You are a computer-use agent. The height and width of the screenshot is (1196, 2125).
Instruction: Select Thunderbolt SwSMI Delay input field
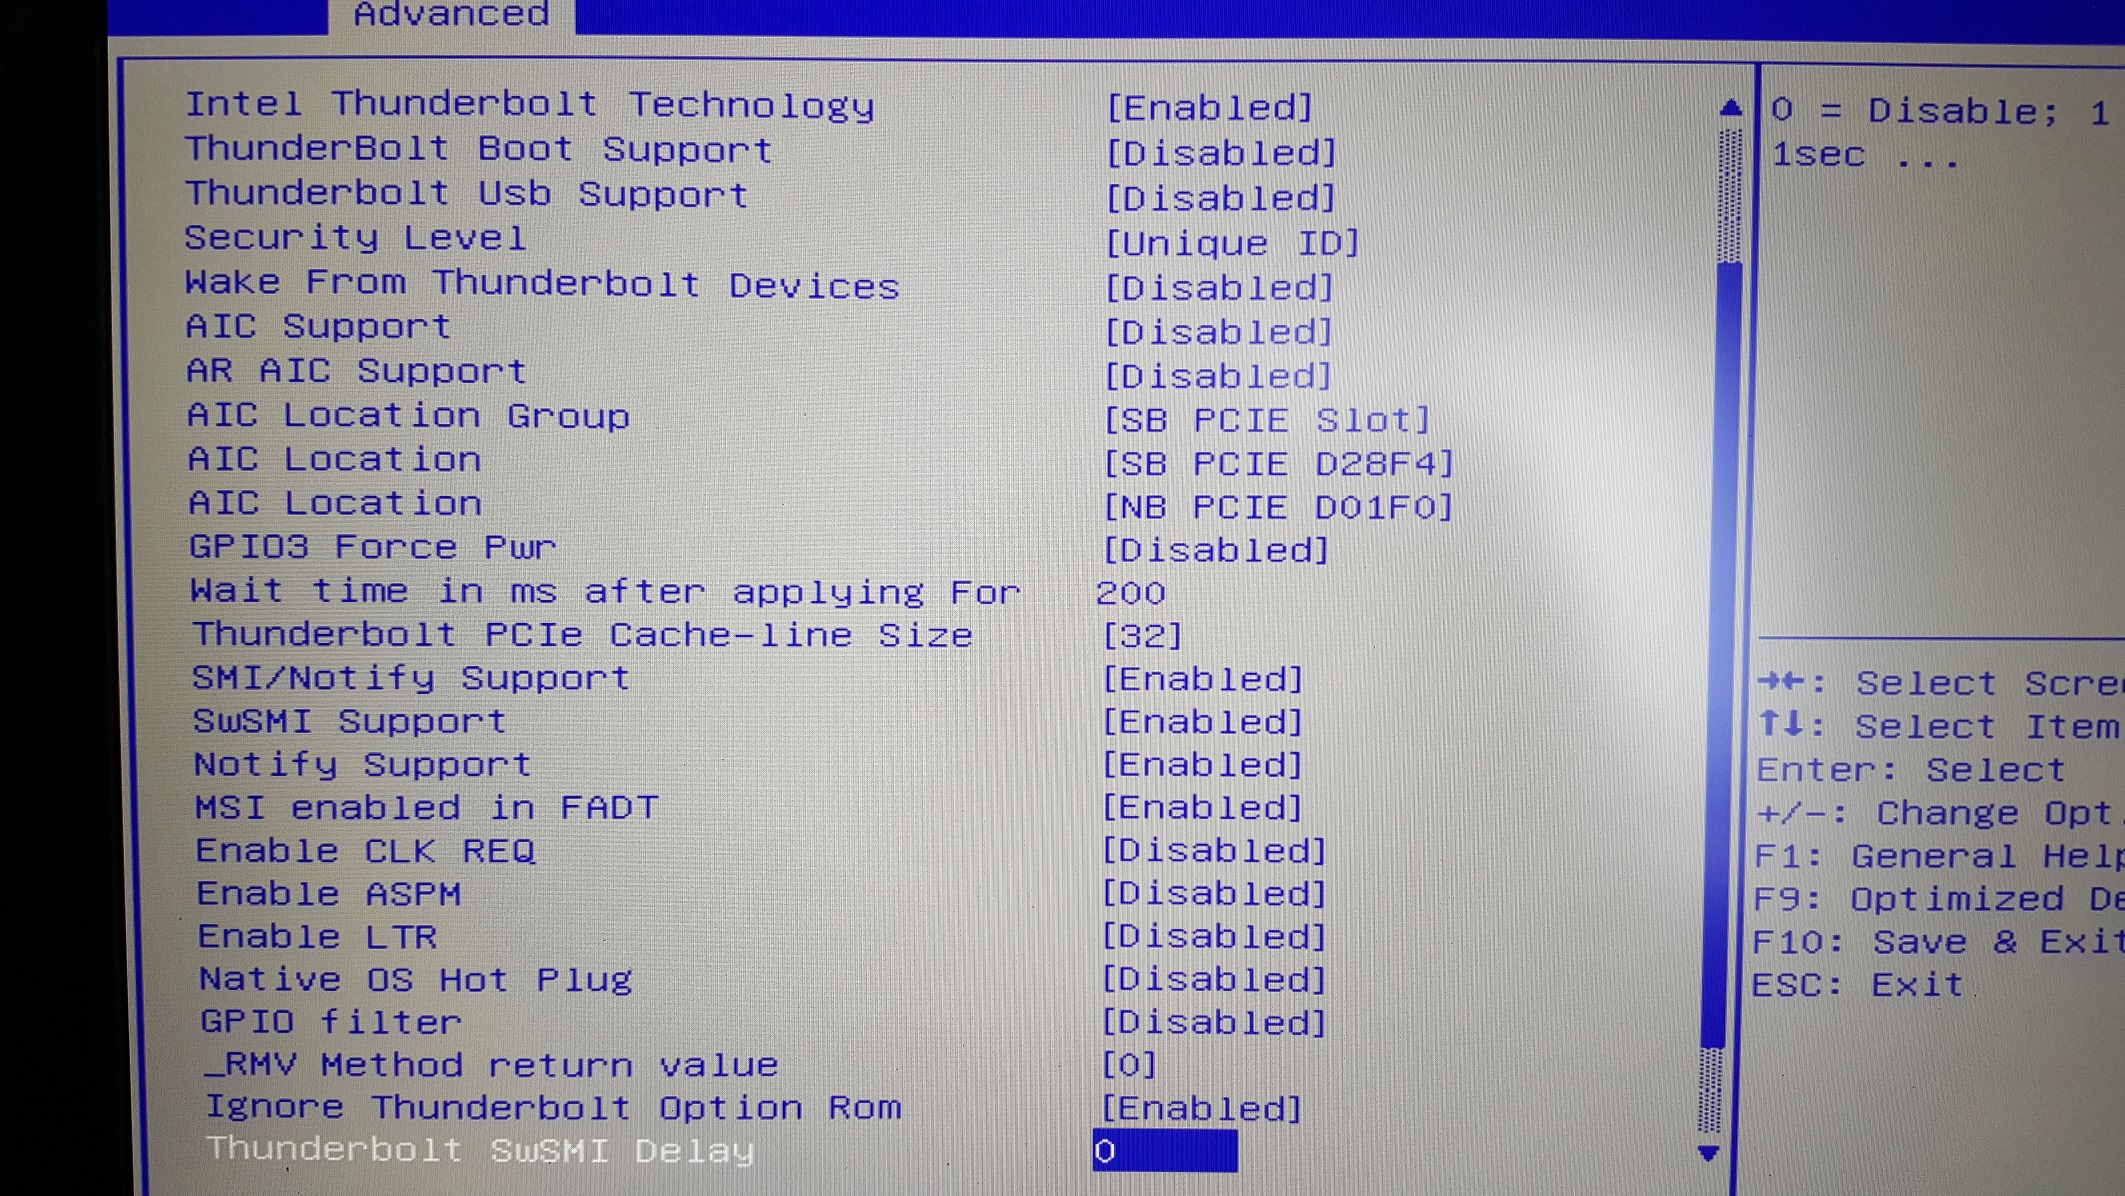(x=1164, y=1151)
